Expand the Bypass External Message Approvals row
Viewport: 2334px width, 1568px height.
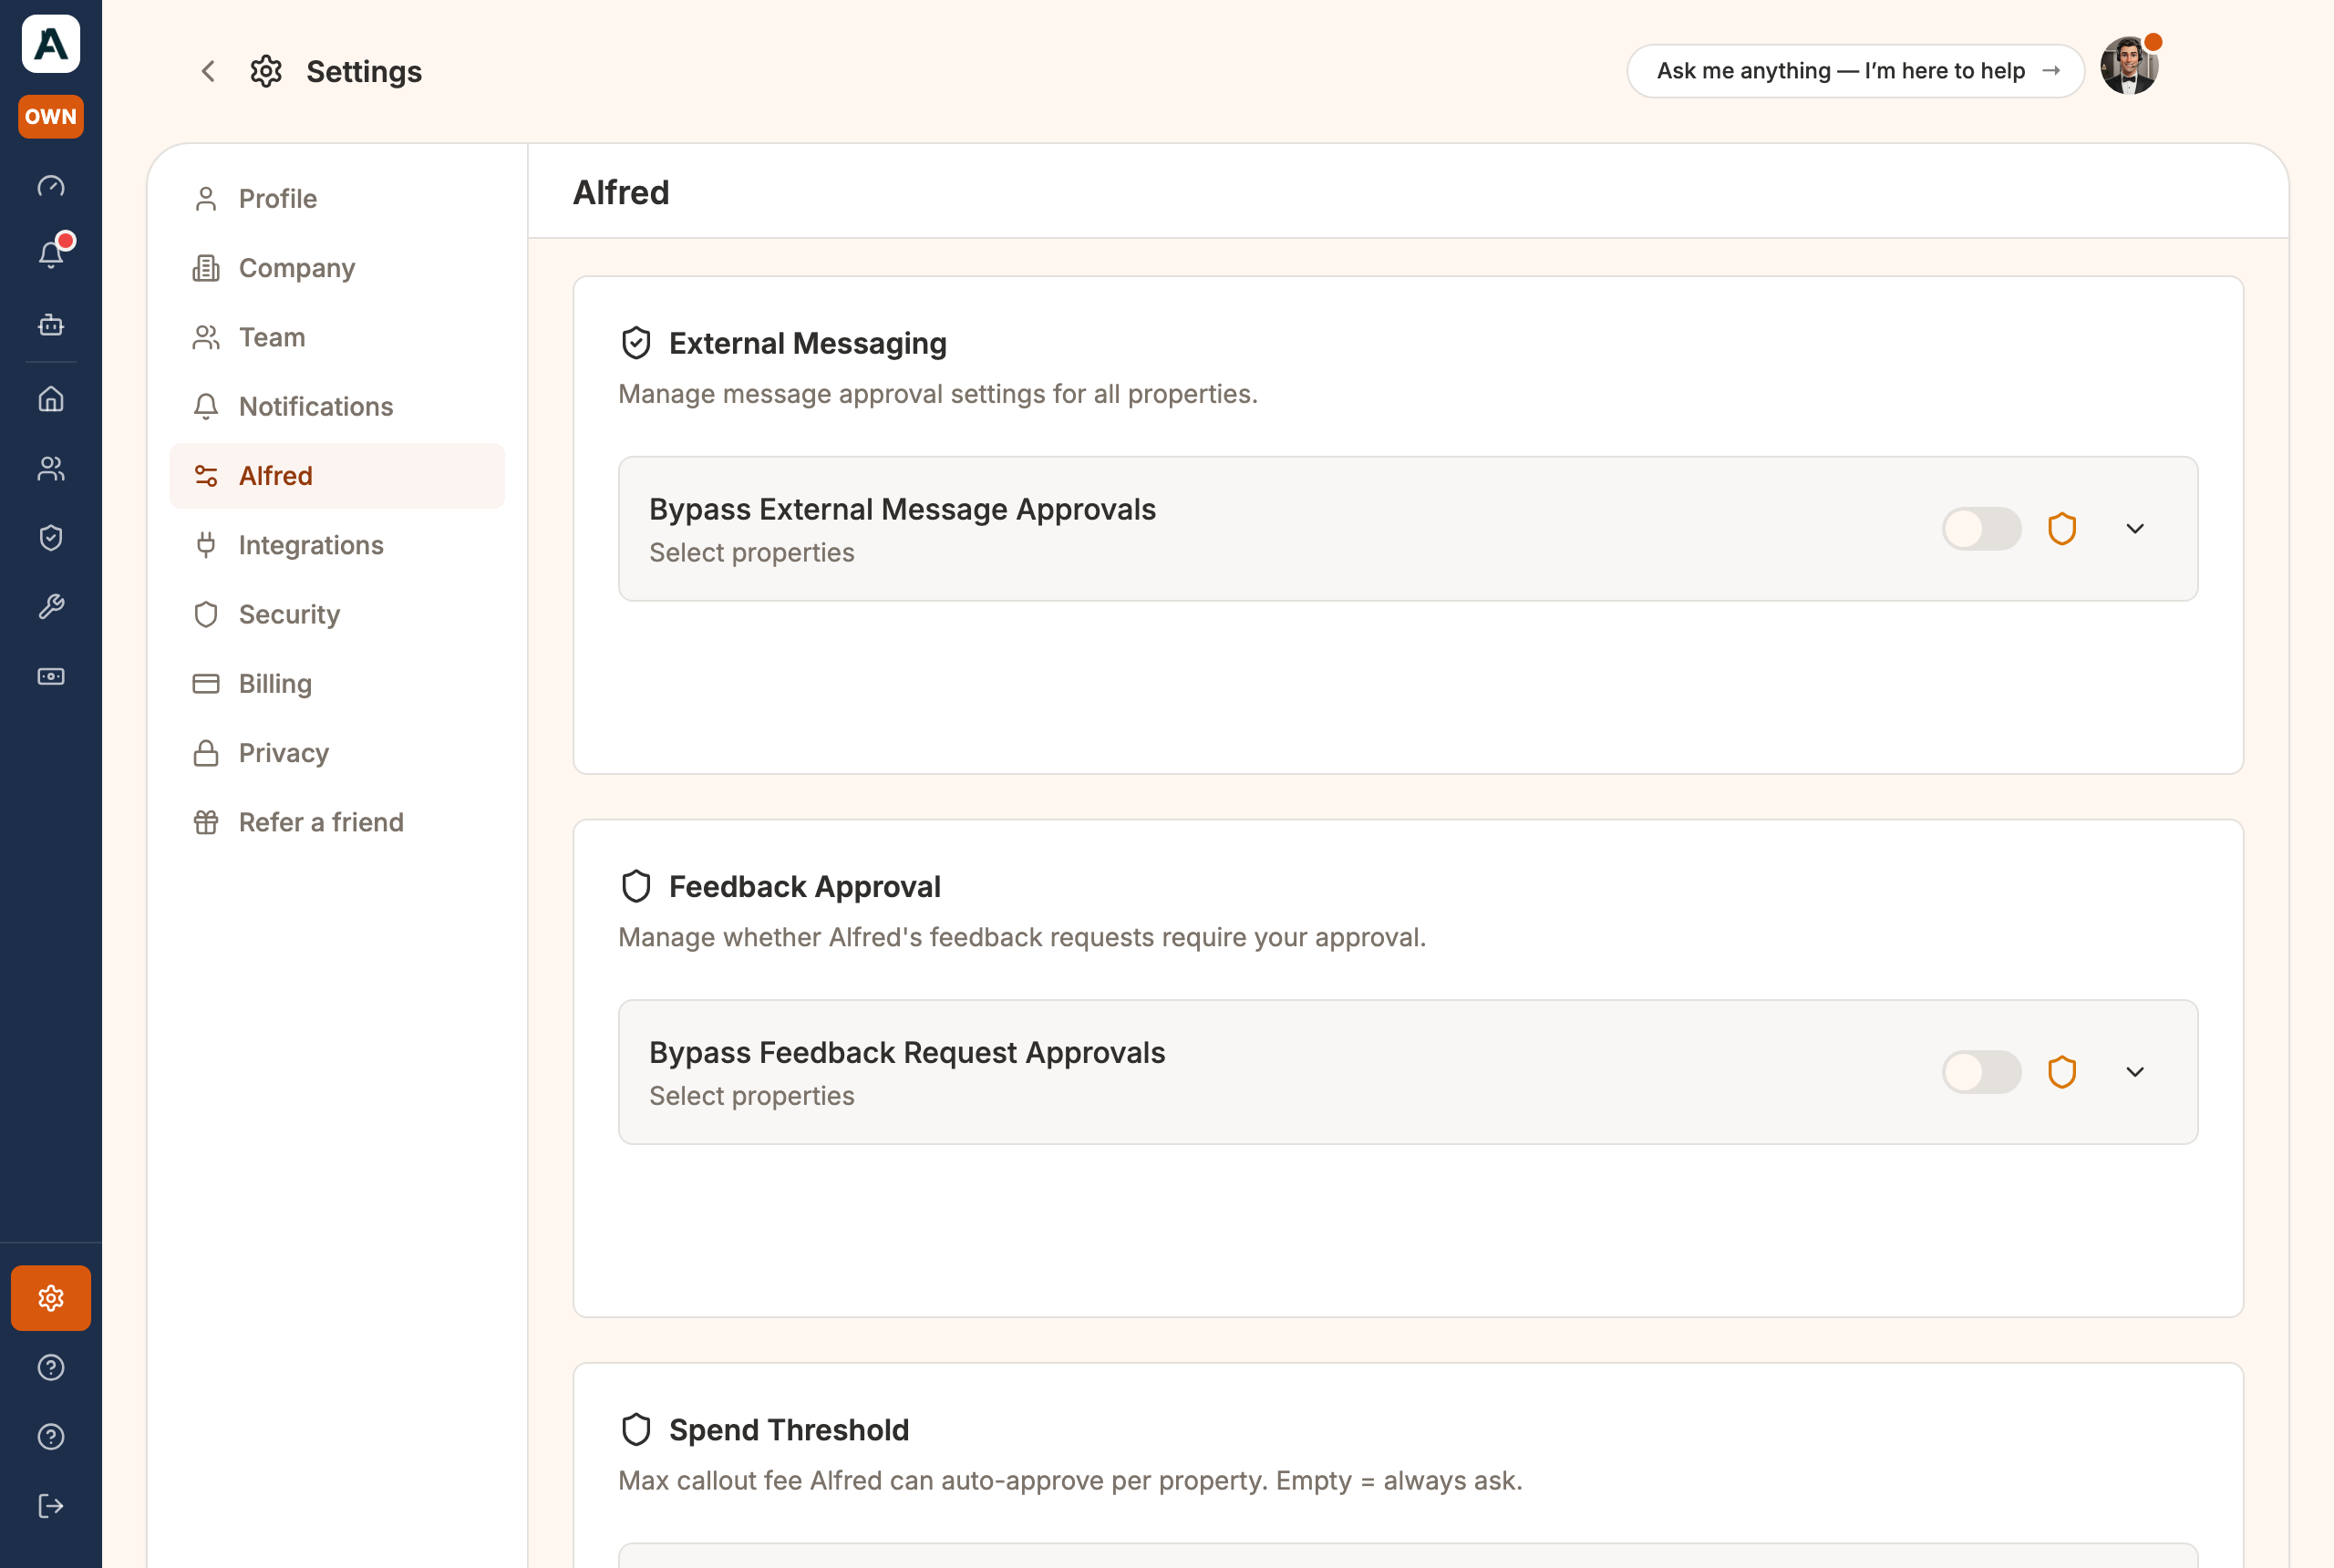tap(2135, 529)
